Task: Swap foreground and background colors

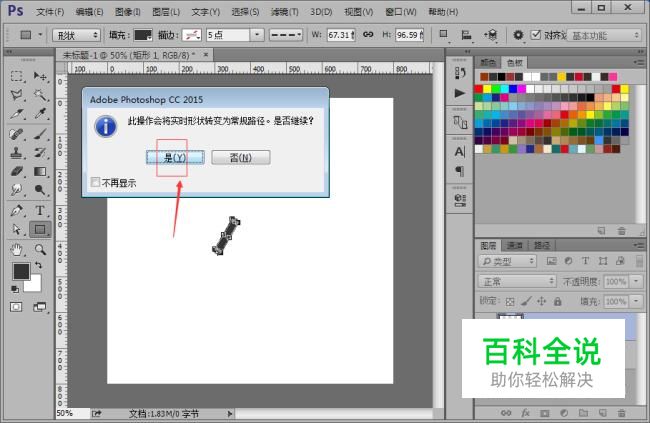Action: [x=38, y=265]
